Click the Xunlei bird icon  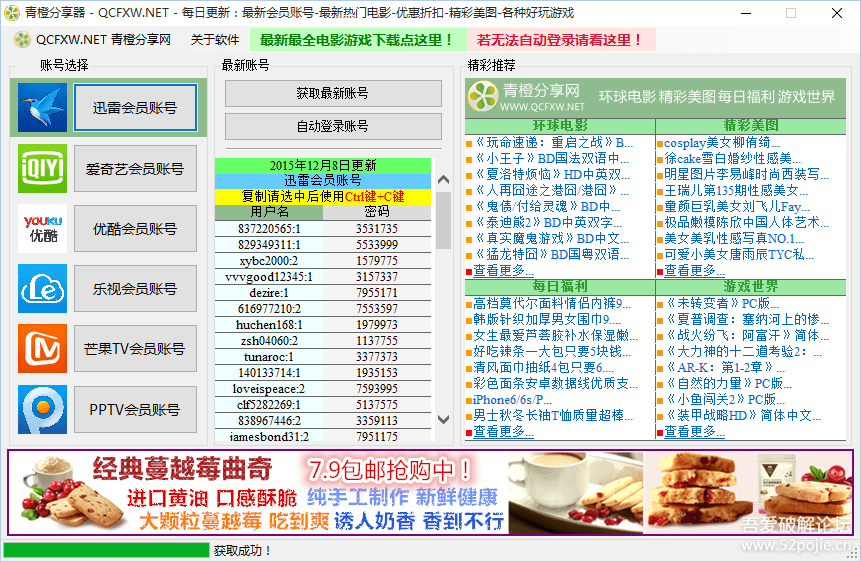[42, 108]
